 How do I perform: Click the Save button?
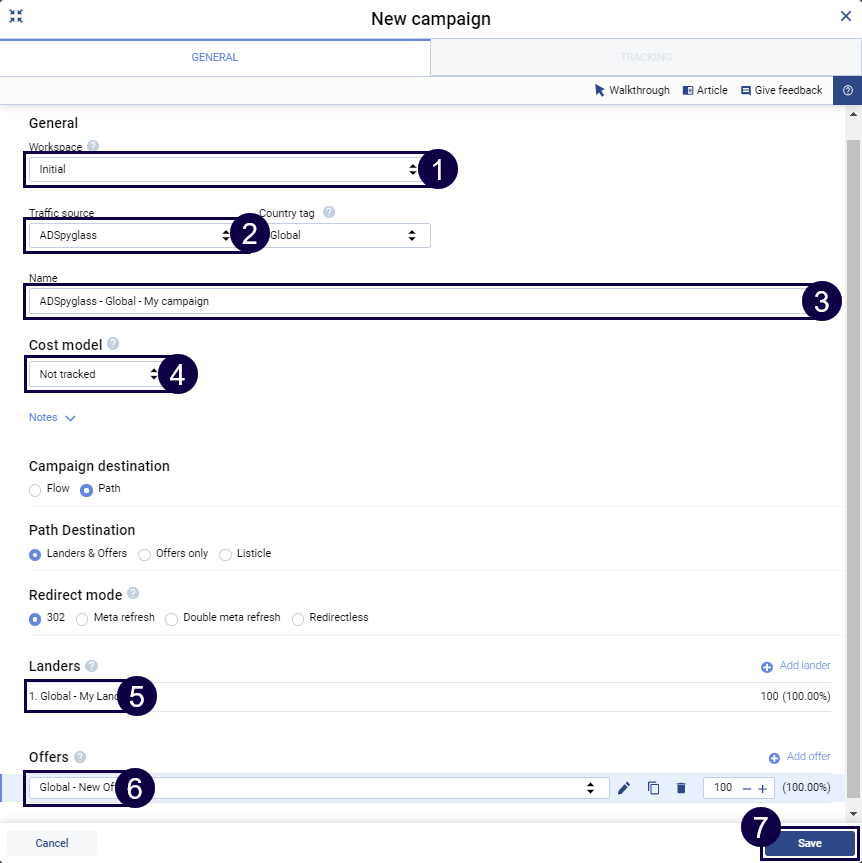(x=809, y=843)
